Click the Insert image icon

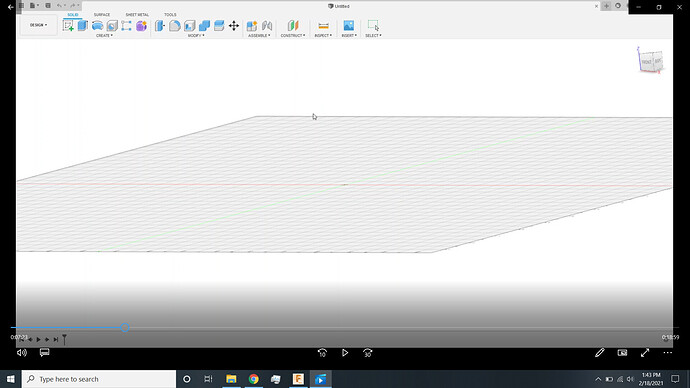pyautogui.click(x=349, y=26)
